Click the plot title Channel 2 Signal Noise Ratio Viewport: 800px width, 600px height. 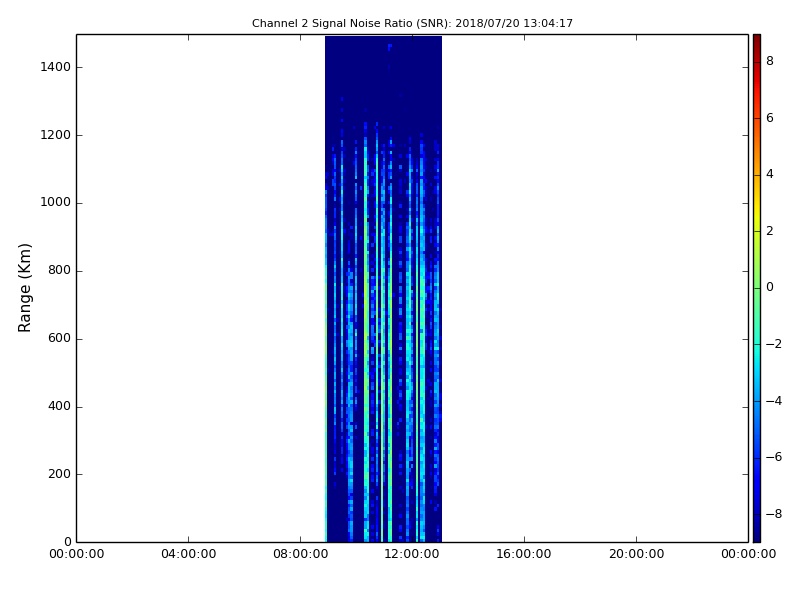[x=412, y=23]
